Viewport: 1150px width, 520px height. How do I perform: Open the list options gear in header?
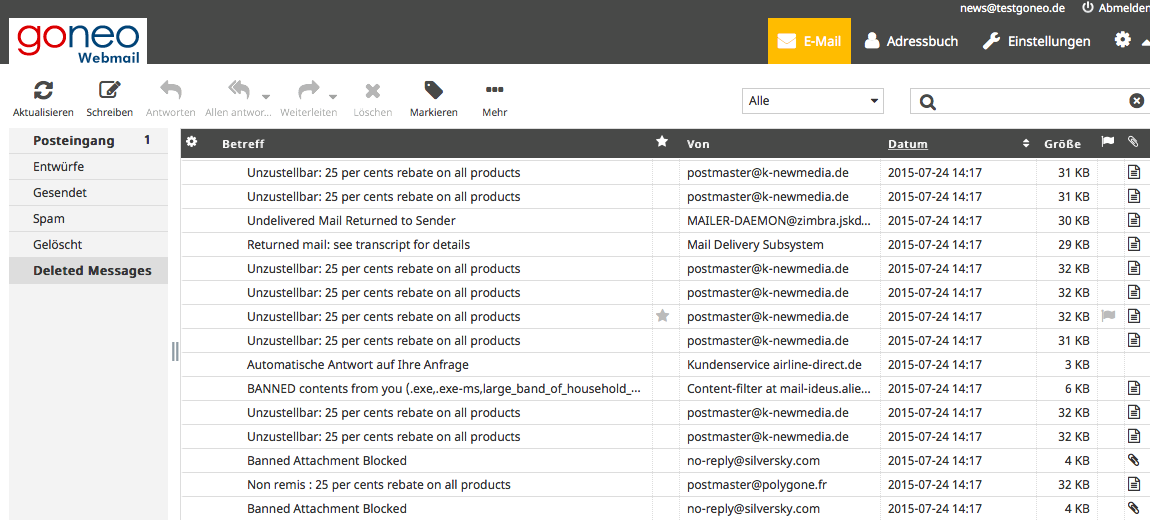(192, 143)
